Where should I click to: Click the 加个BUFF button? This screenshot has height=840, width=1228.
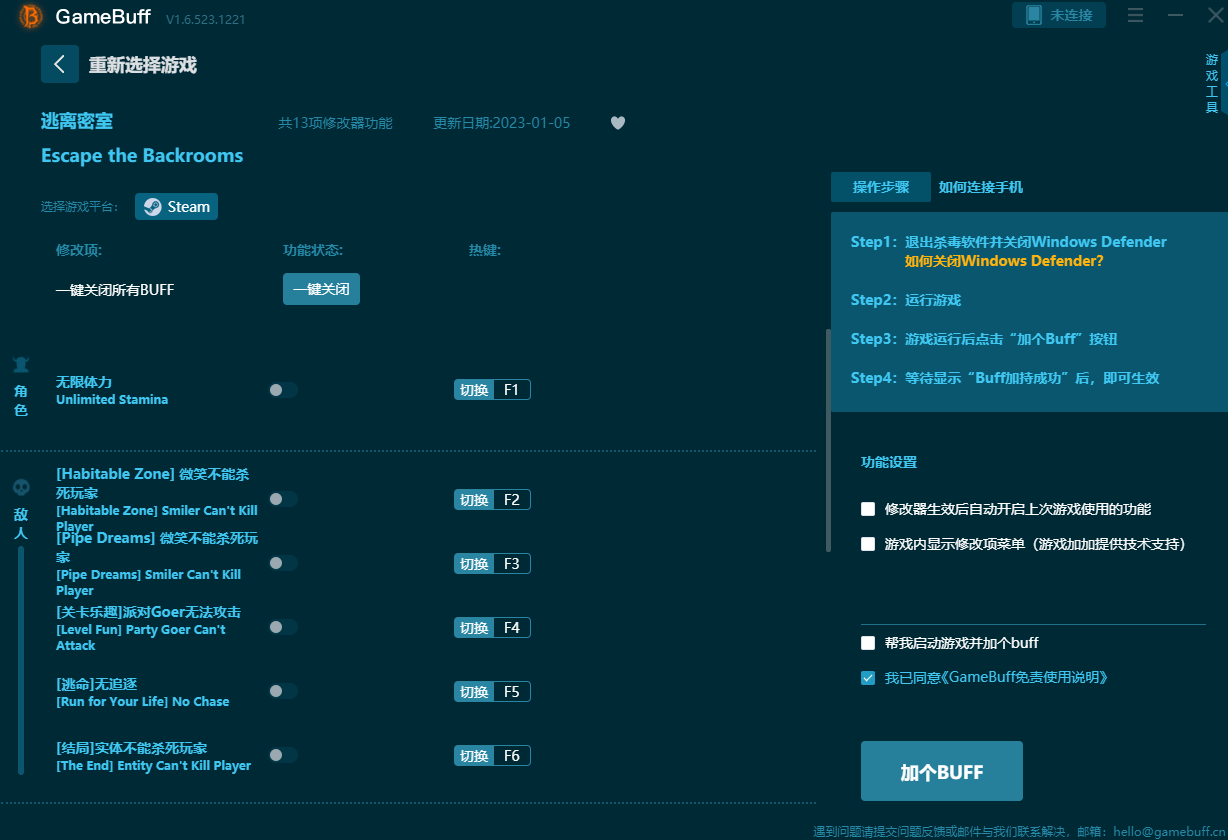tap(942, 771)
